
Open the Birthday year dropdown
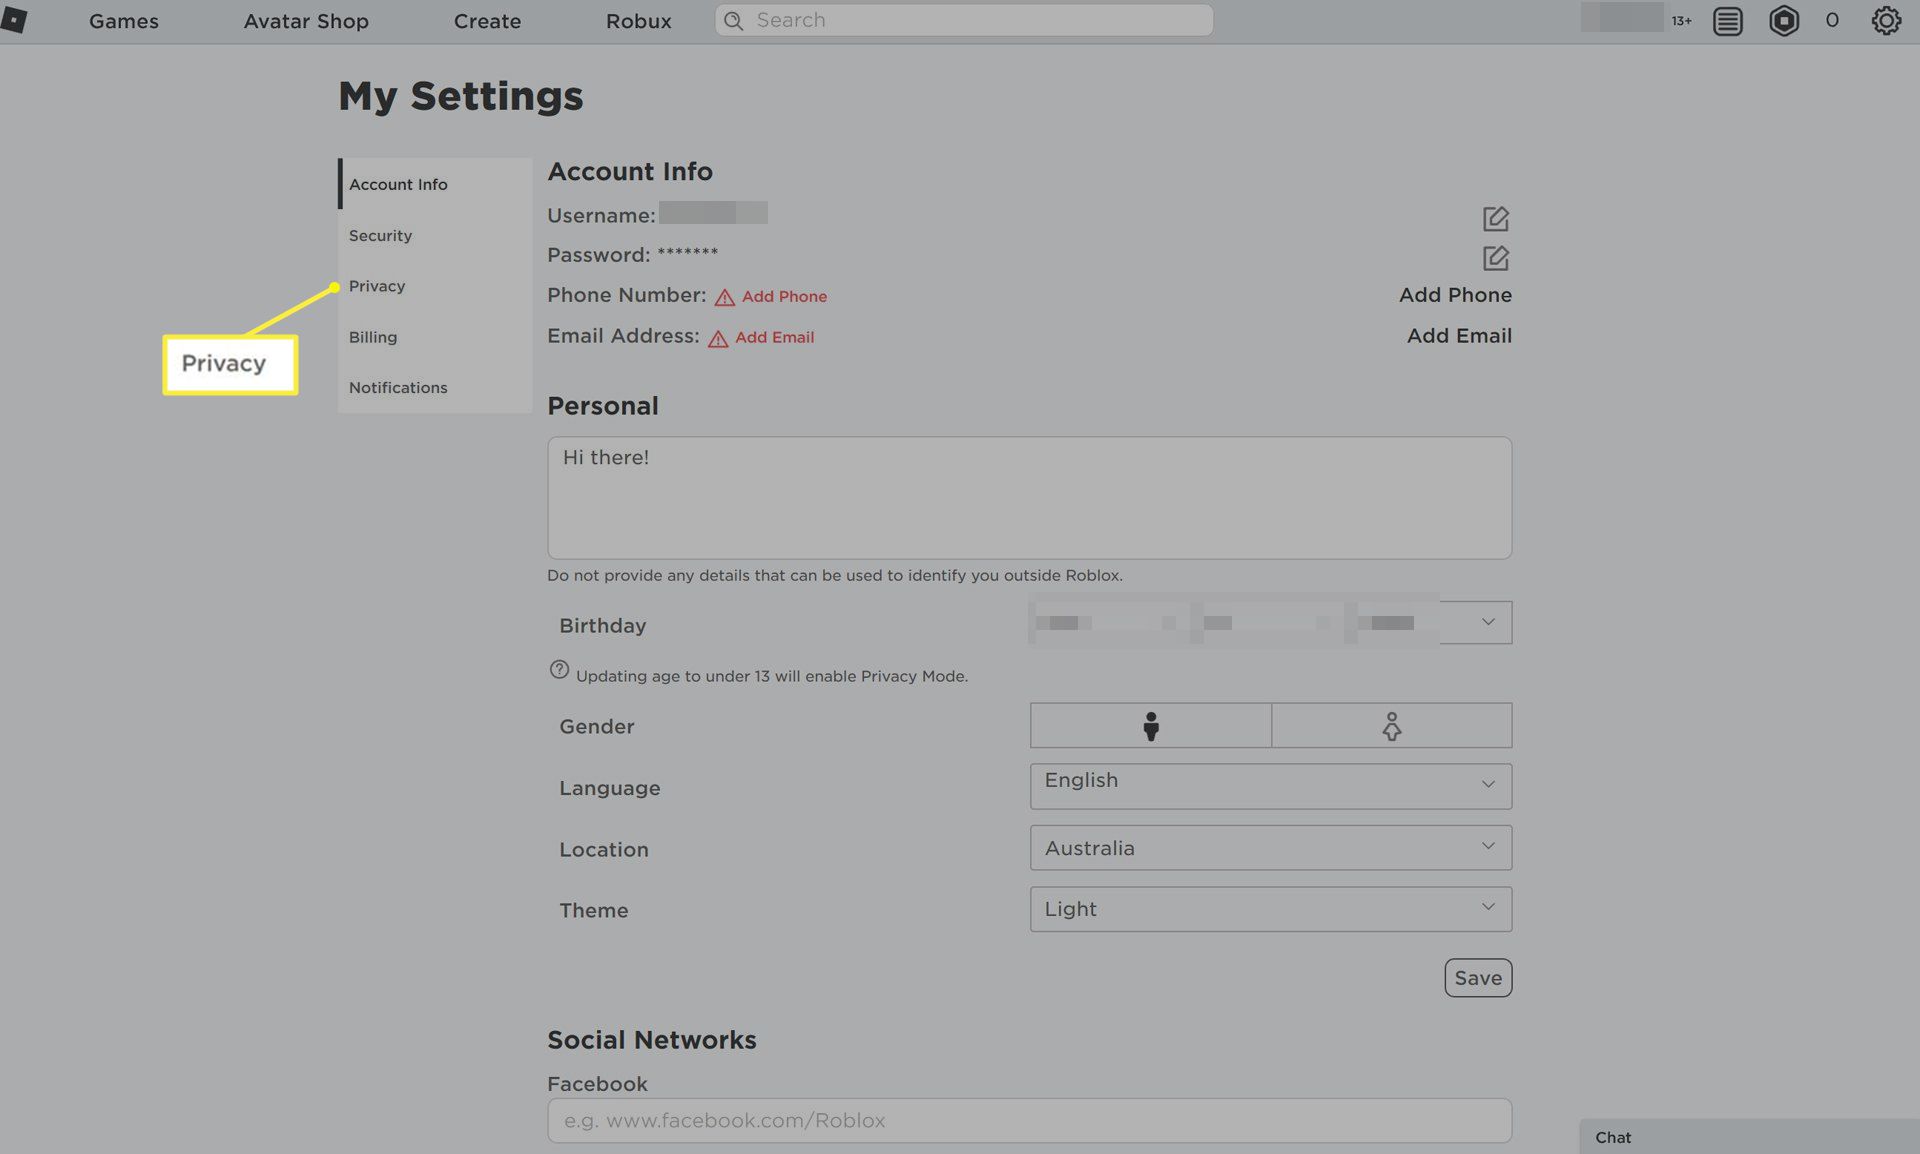(1431, 622)
